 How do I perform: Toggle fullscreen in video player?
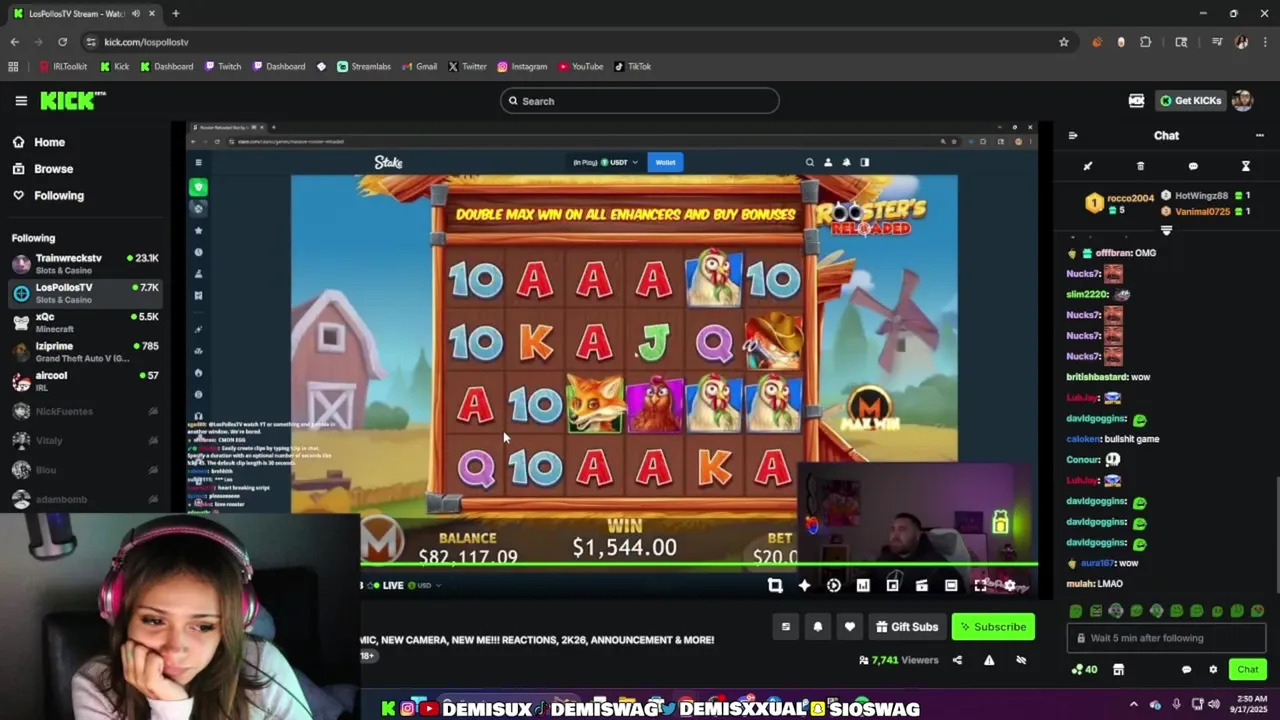click(x=981, y=586)
